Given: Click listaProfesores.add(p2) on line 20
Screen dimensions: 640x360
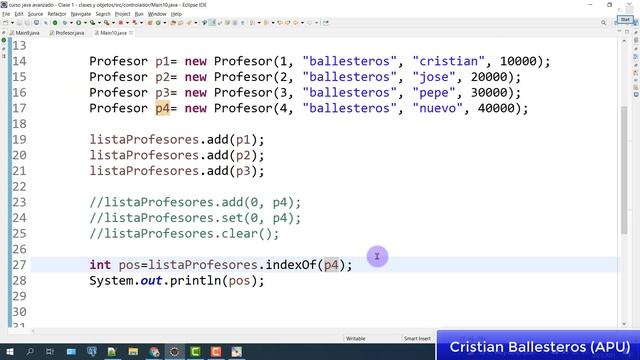Looking at the screenshot, I should [177, 156].
